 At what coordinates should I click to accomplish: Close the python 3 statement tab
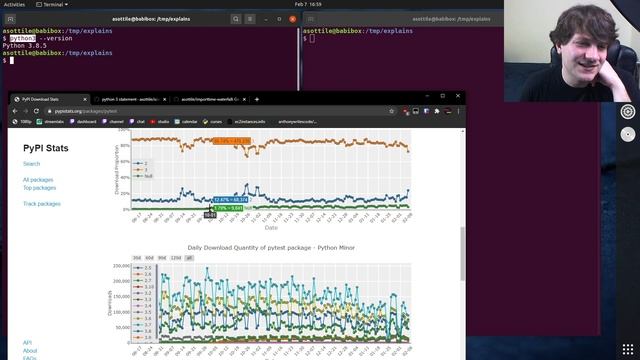164,99
